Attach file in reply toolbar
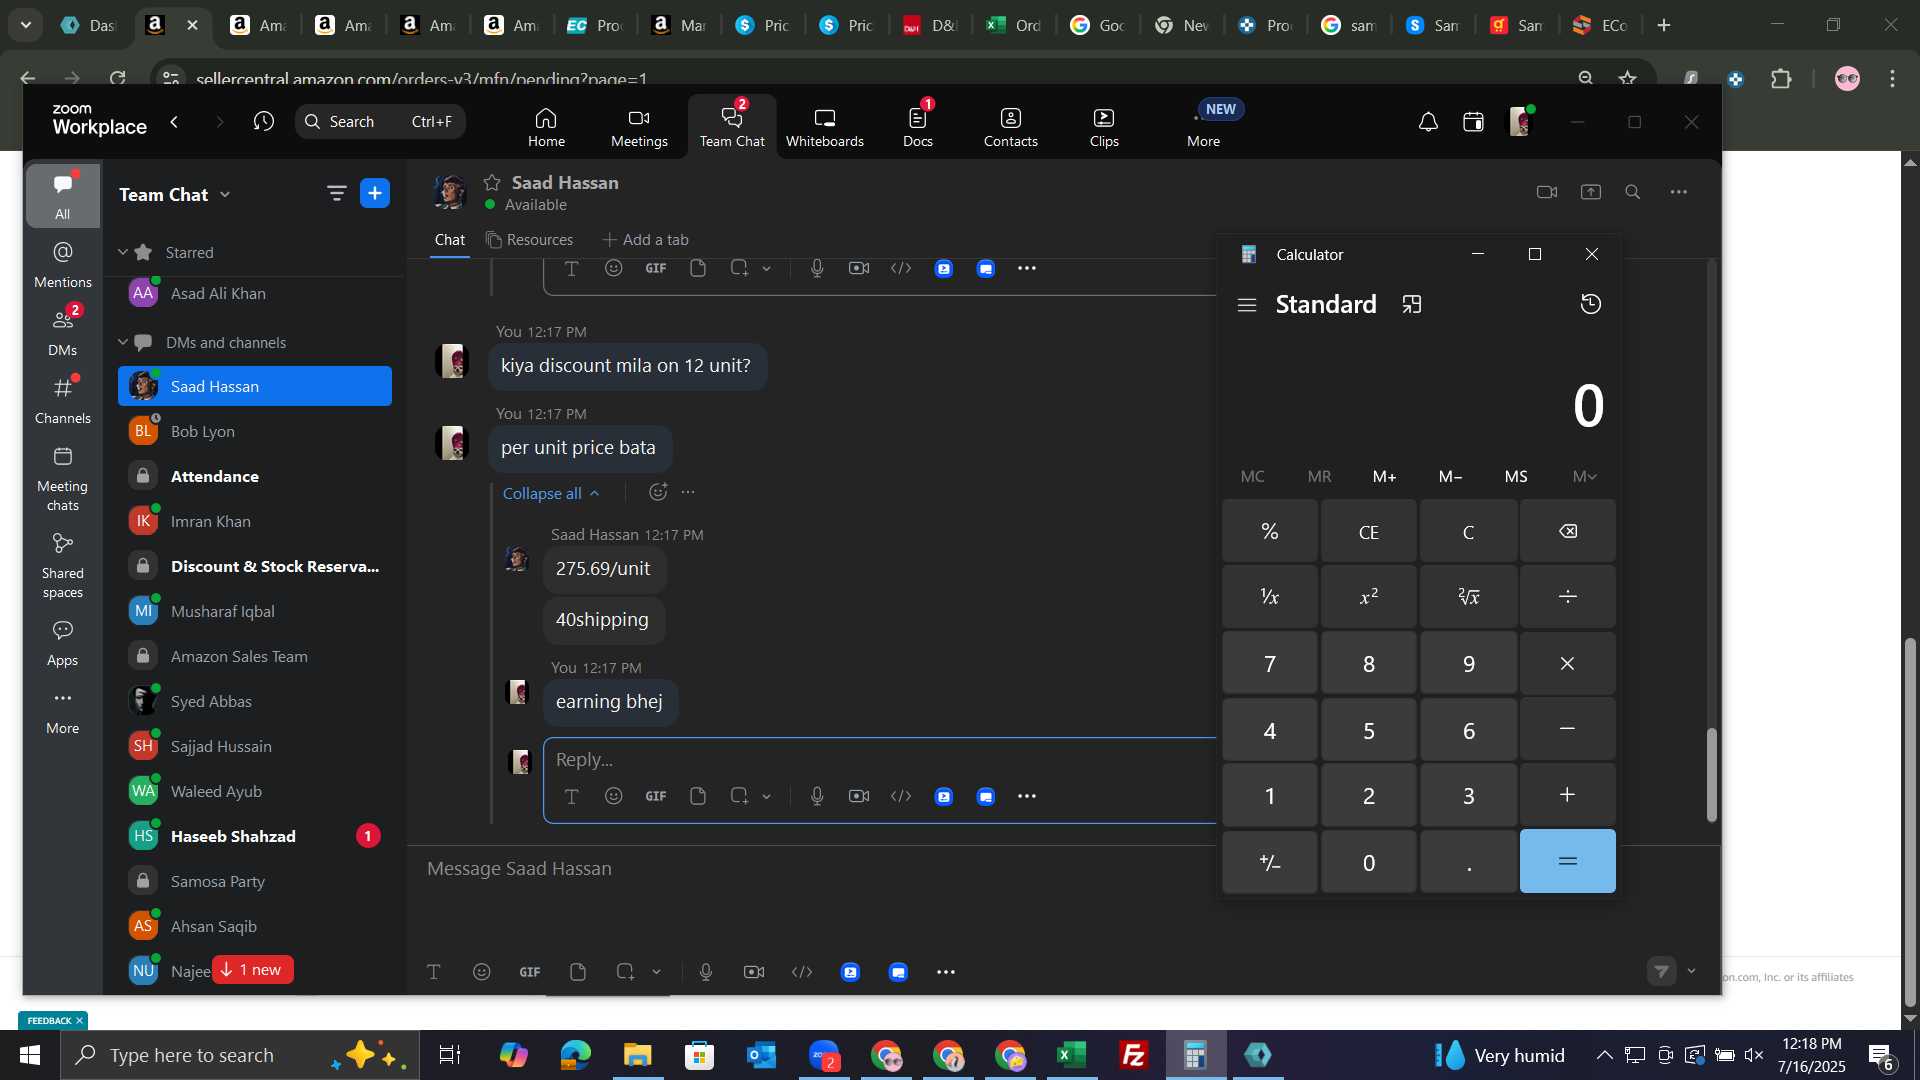 (x=698, y=796)
